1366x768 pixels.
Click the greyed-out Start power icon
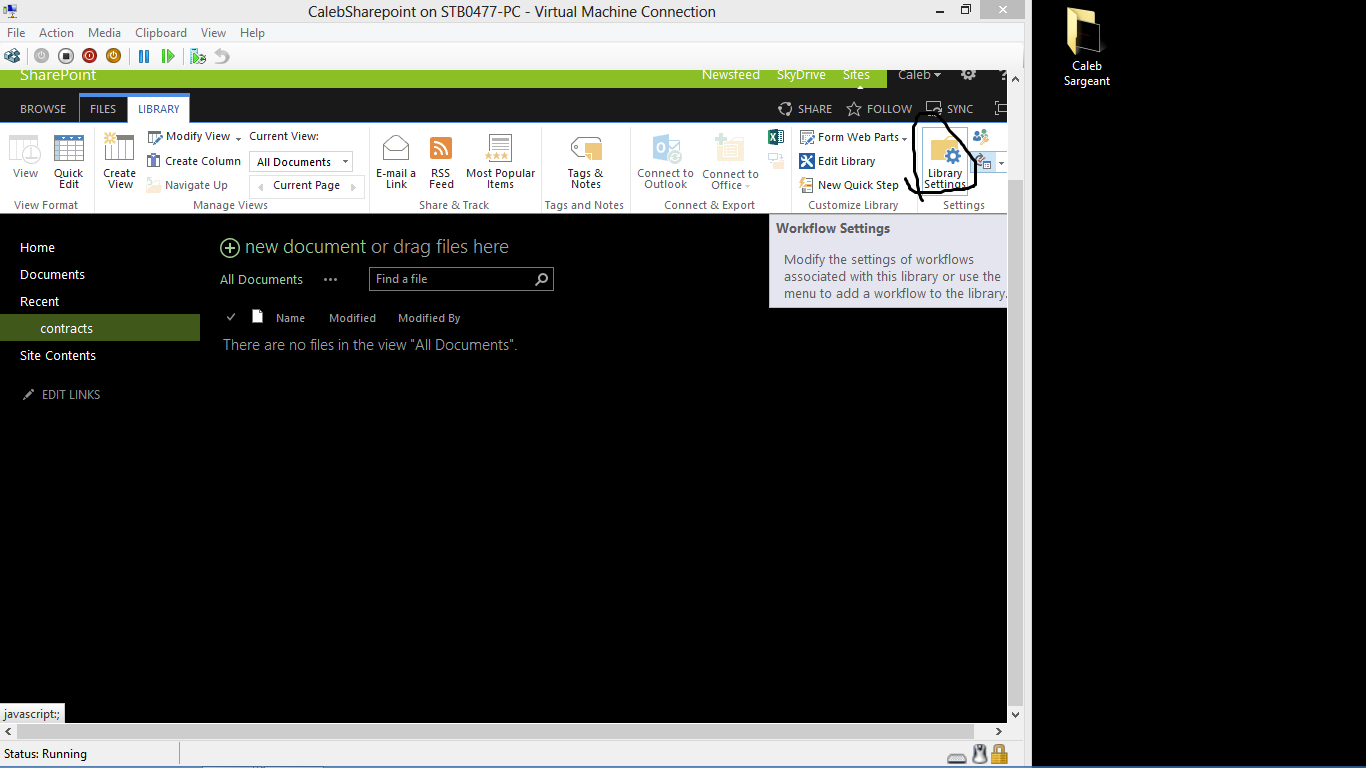tap(42, 56)
